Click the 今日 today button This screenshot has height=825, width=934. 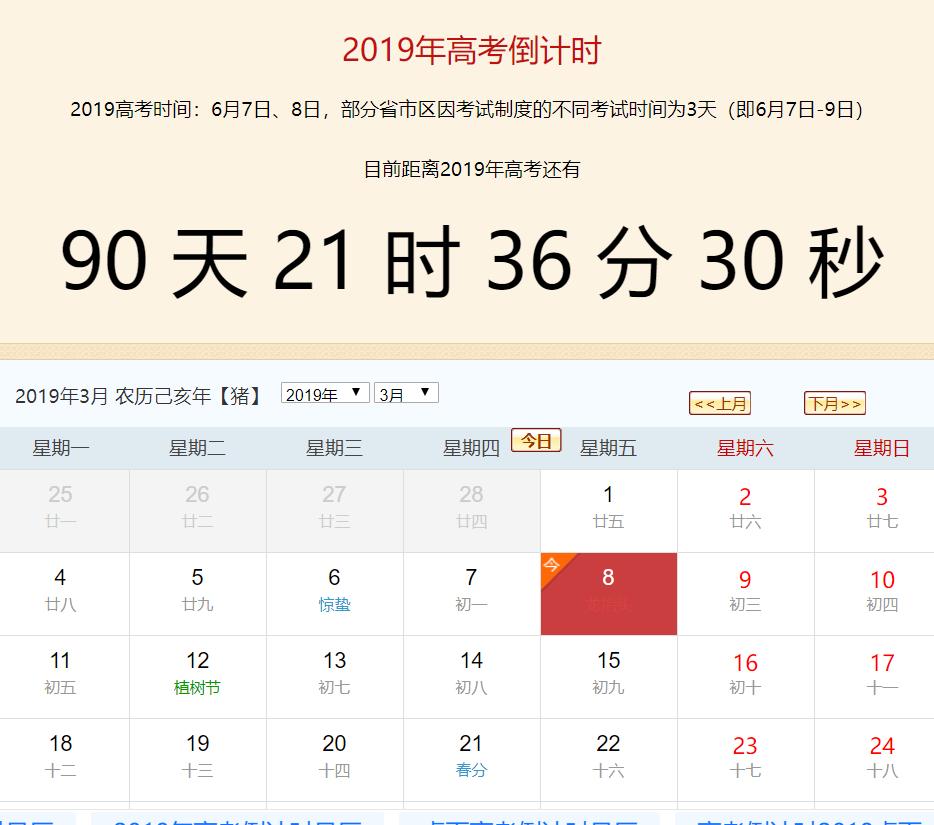coord(536,440)
